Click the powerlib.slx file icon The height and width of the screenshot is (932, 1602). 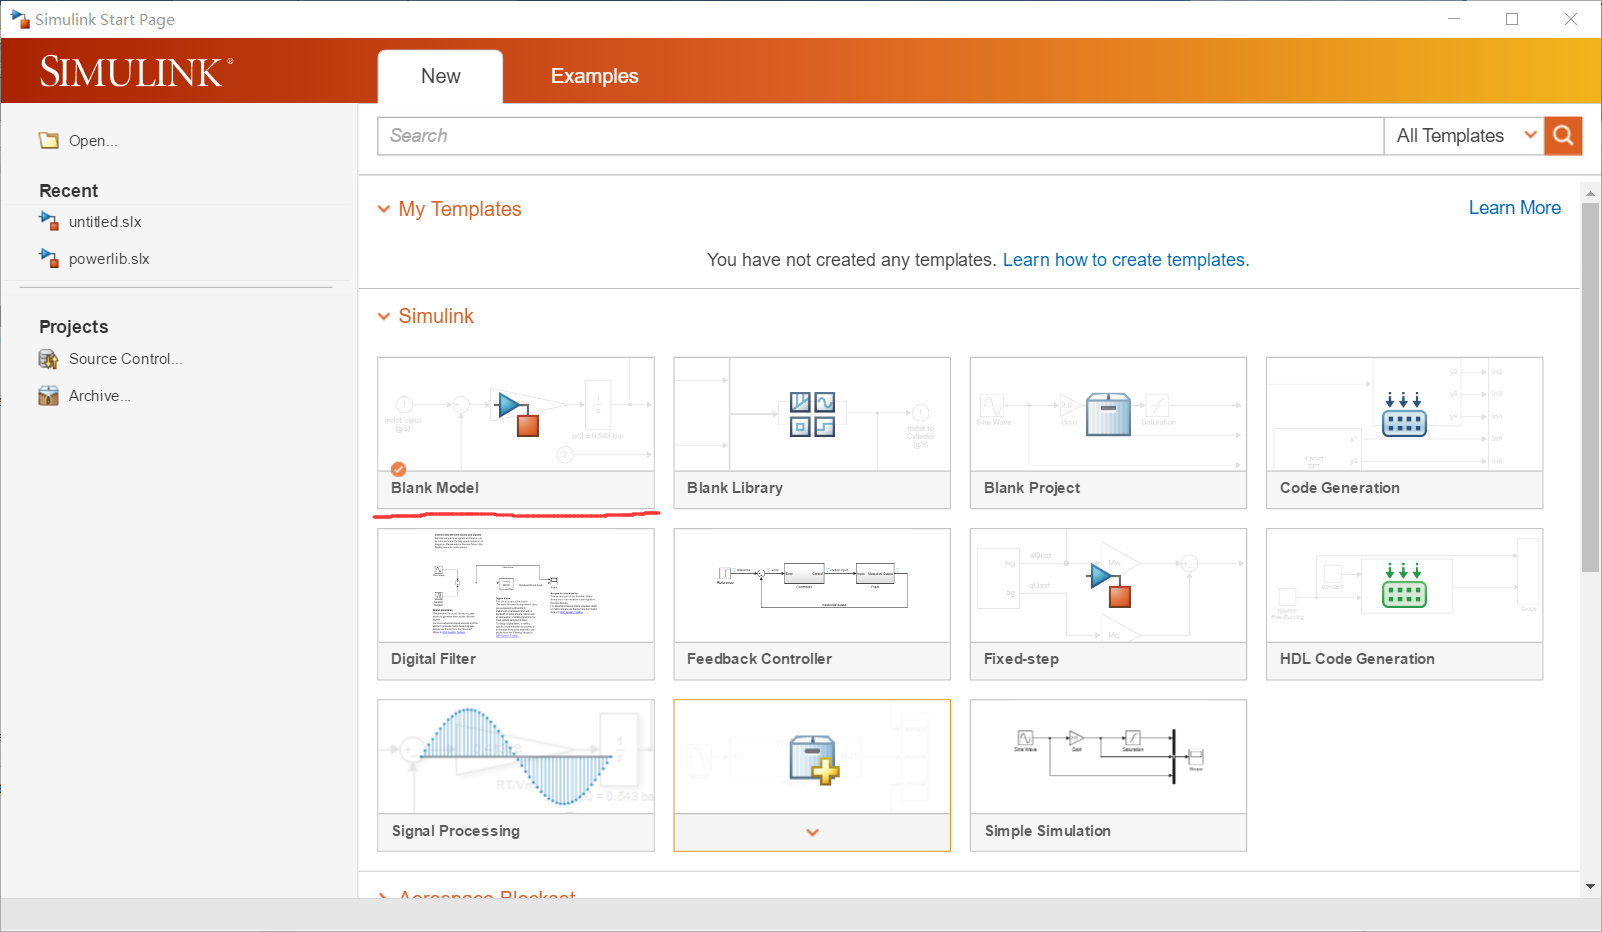(x=49, y=258)
